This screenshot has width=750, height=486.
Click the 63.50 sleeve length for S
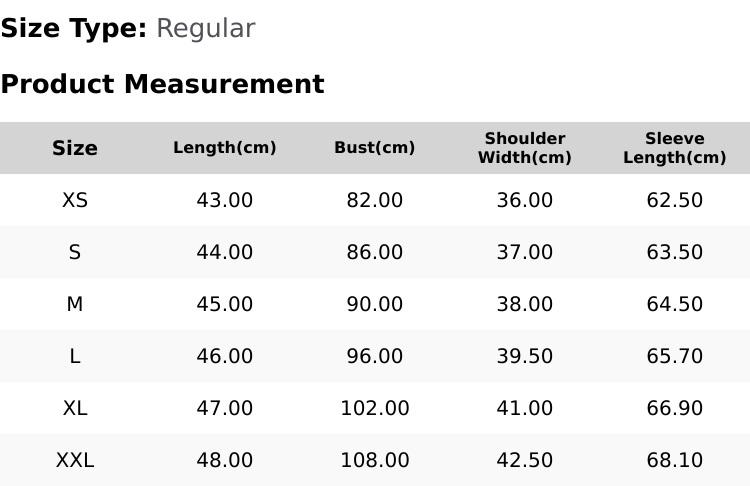coord(674,252)
